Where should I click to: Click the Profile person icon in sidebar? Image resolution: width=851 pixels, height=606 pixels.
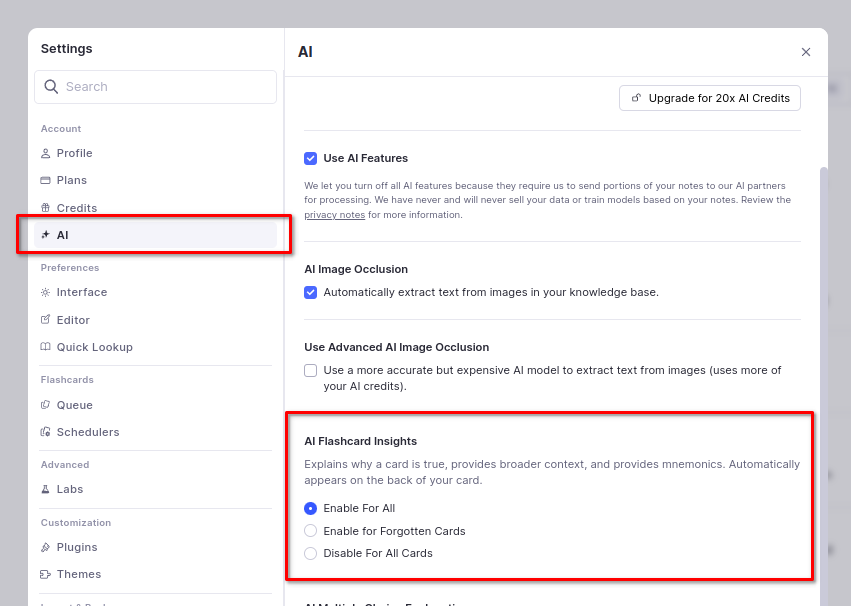pos(45,153)
